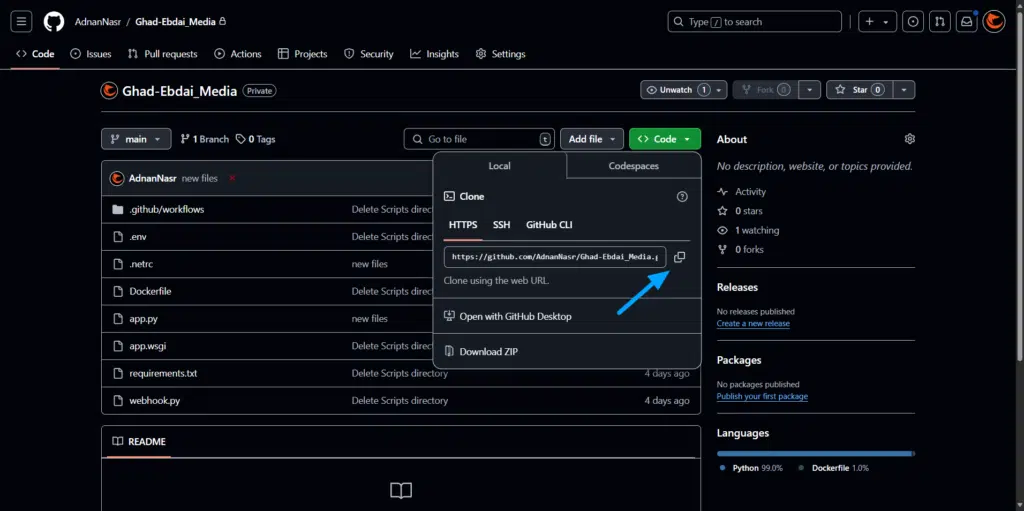Switch to the Issues tab
The image size is (1024, 511).
91,54
